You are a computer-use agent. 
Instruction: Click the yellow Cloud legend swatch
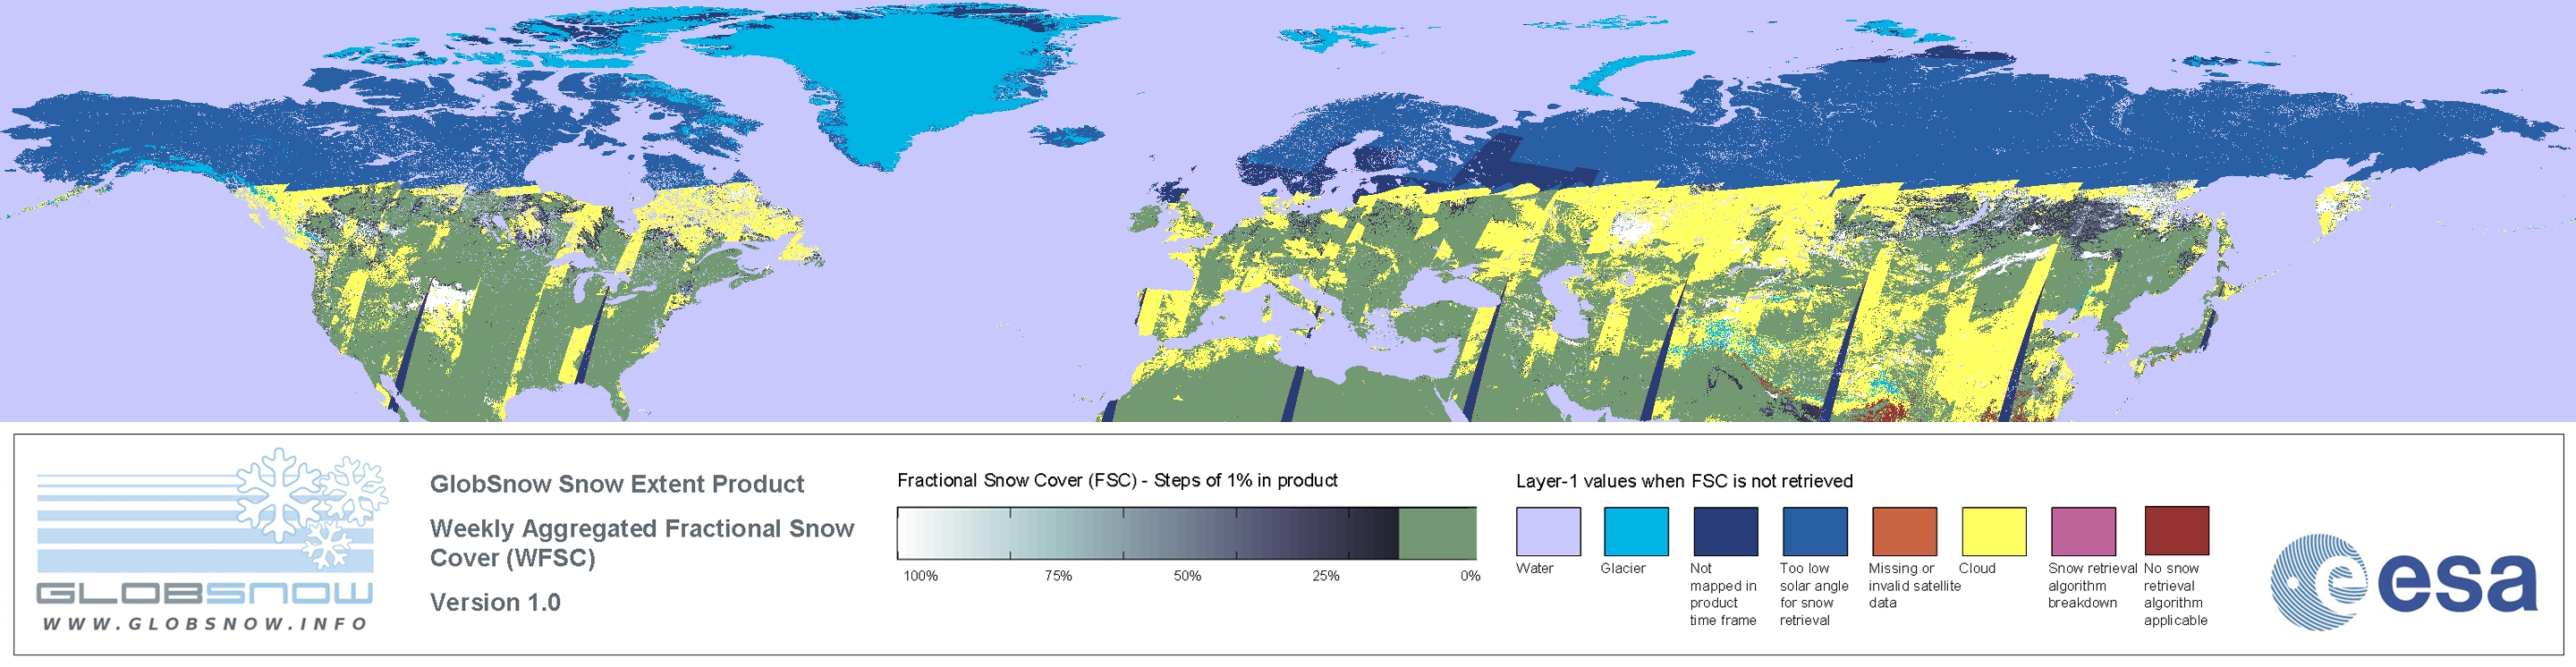click(x=1993, y=531)
